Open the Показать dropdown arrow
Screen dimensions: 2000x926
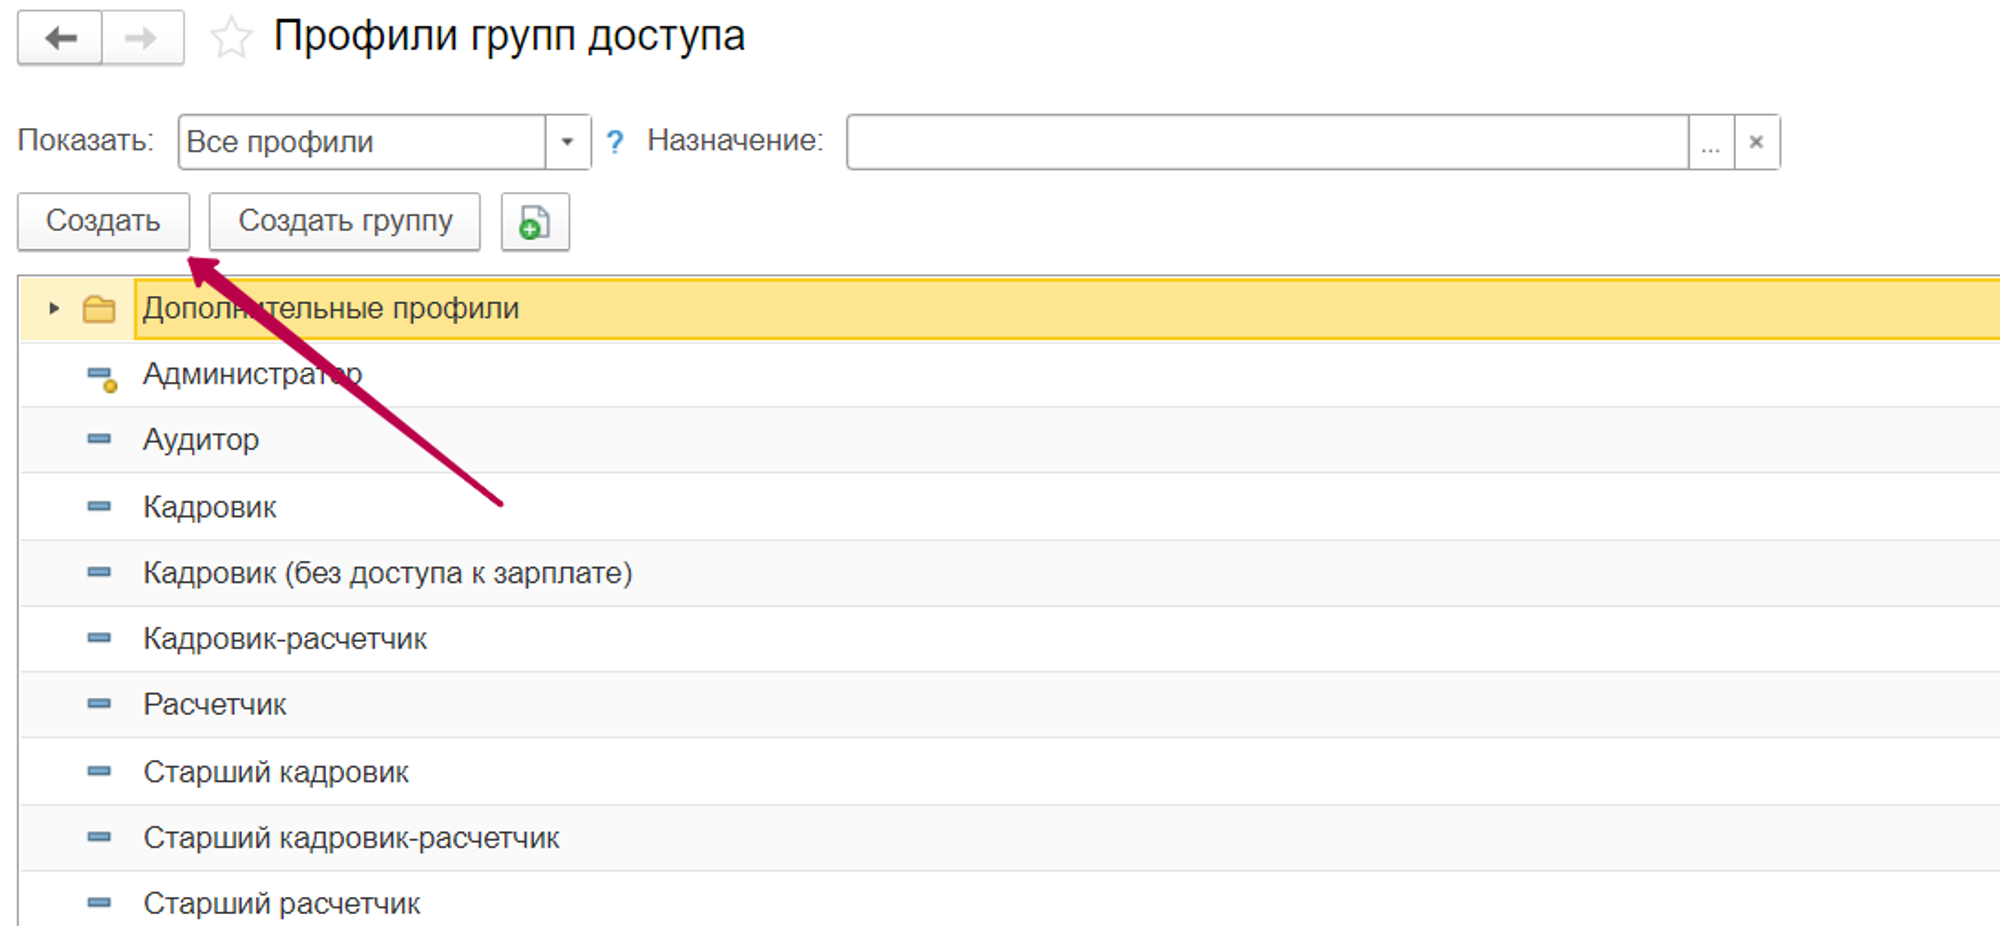(567, 142)
